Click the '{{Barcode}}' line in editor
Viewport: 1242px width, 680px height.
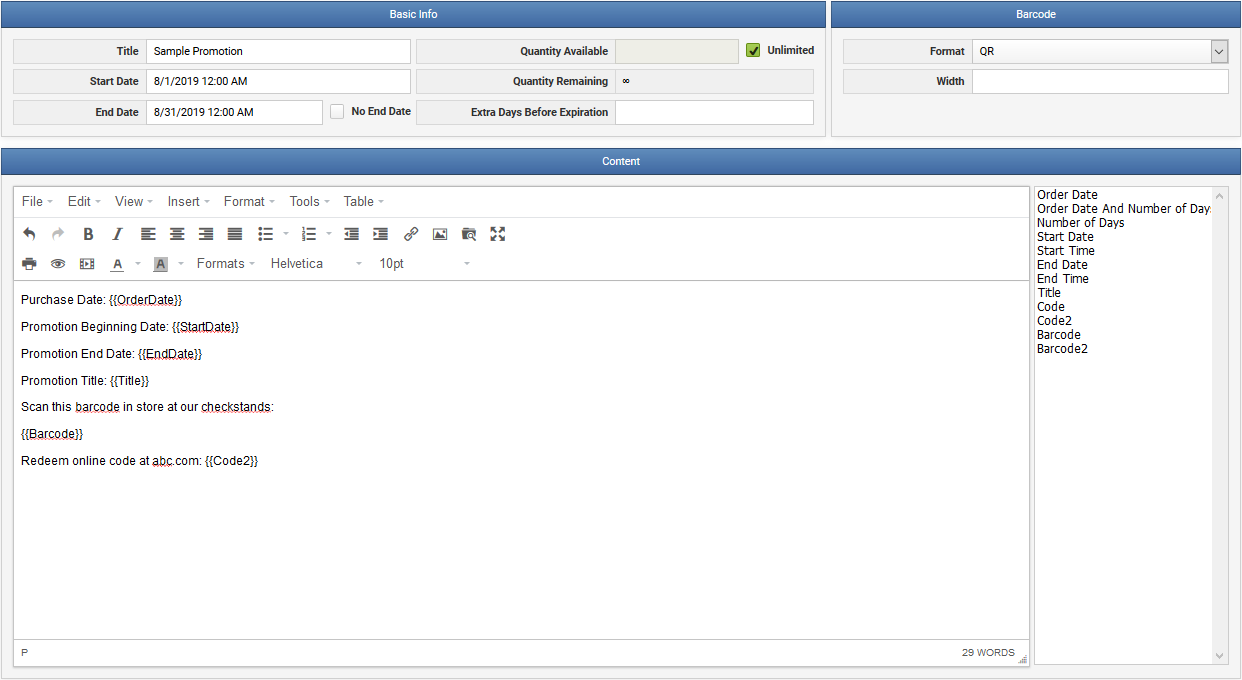pyautogui.click(x=52, y=434)
